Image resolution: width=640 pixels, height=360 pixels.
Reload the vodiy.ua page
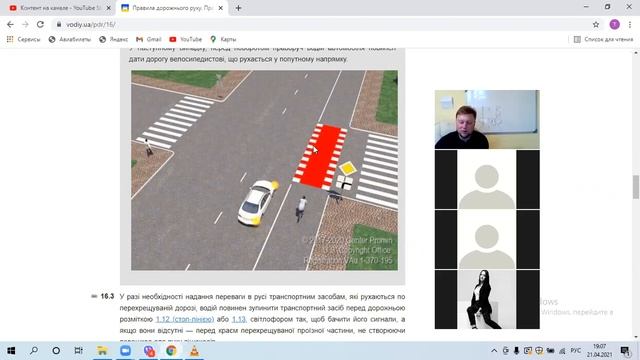[40, 24]
